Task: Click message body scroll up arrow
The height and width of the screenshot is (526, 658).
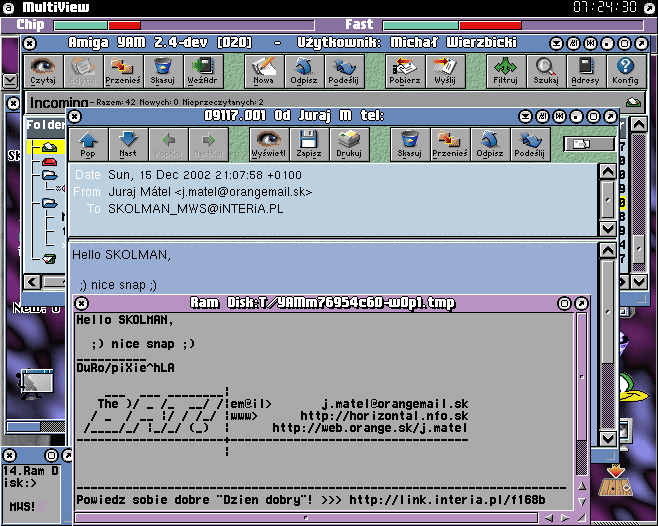Action: pyautogui.click(x=608, y=250)
